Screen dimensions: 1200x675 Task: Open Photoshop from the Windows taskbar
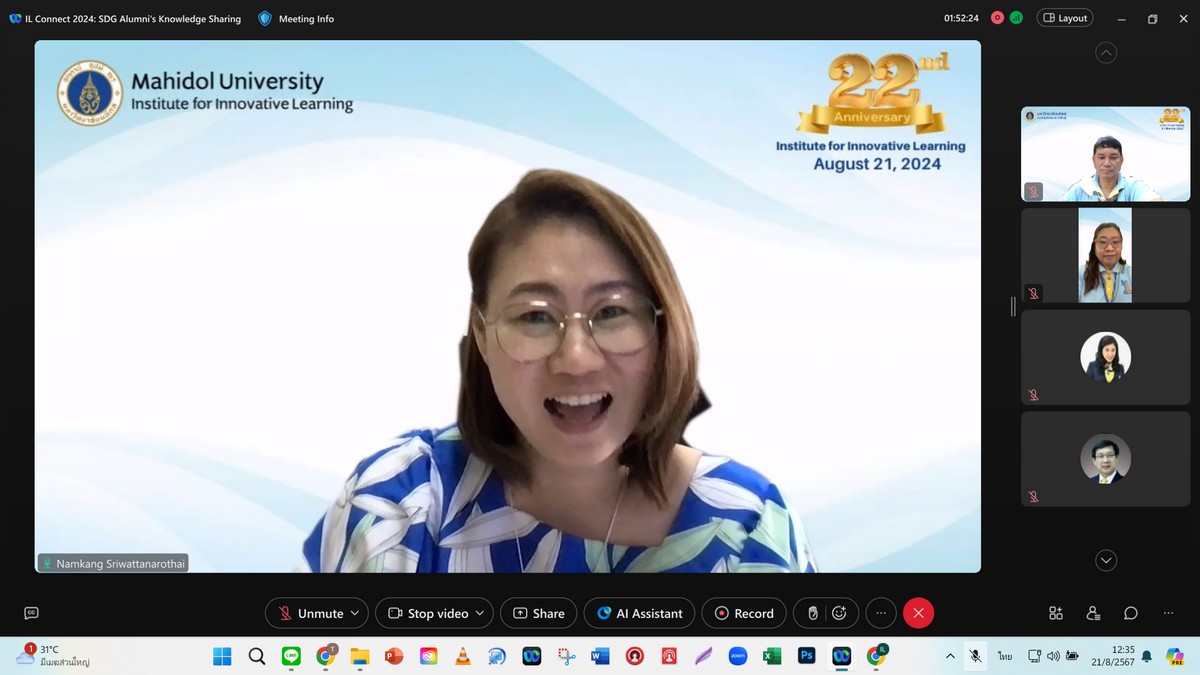click(806, 656)
